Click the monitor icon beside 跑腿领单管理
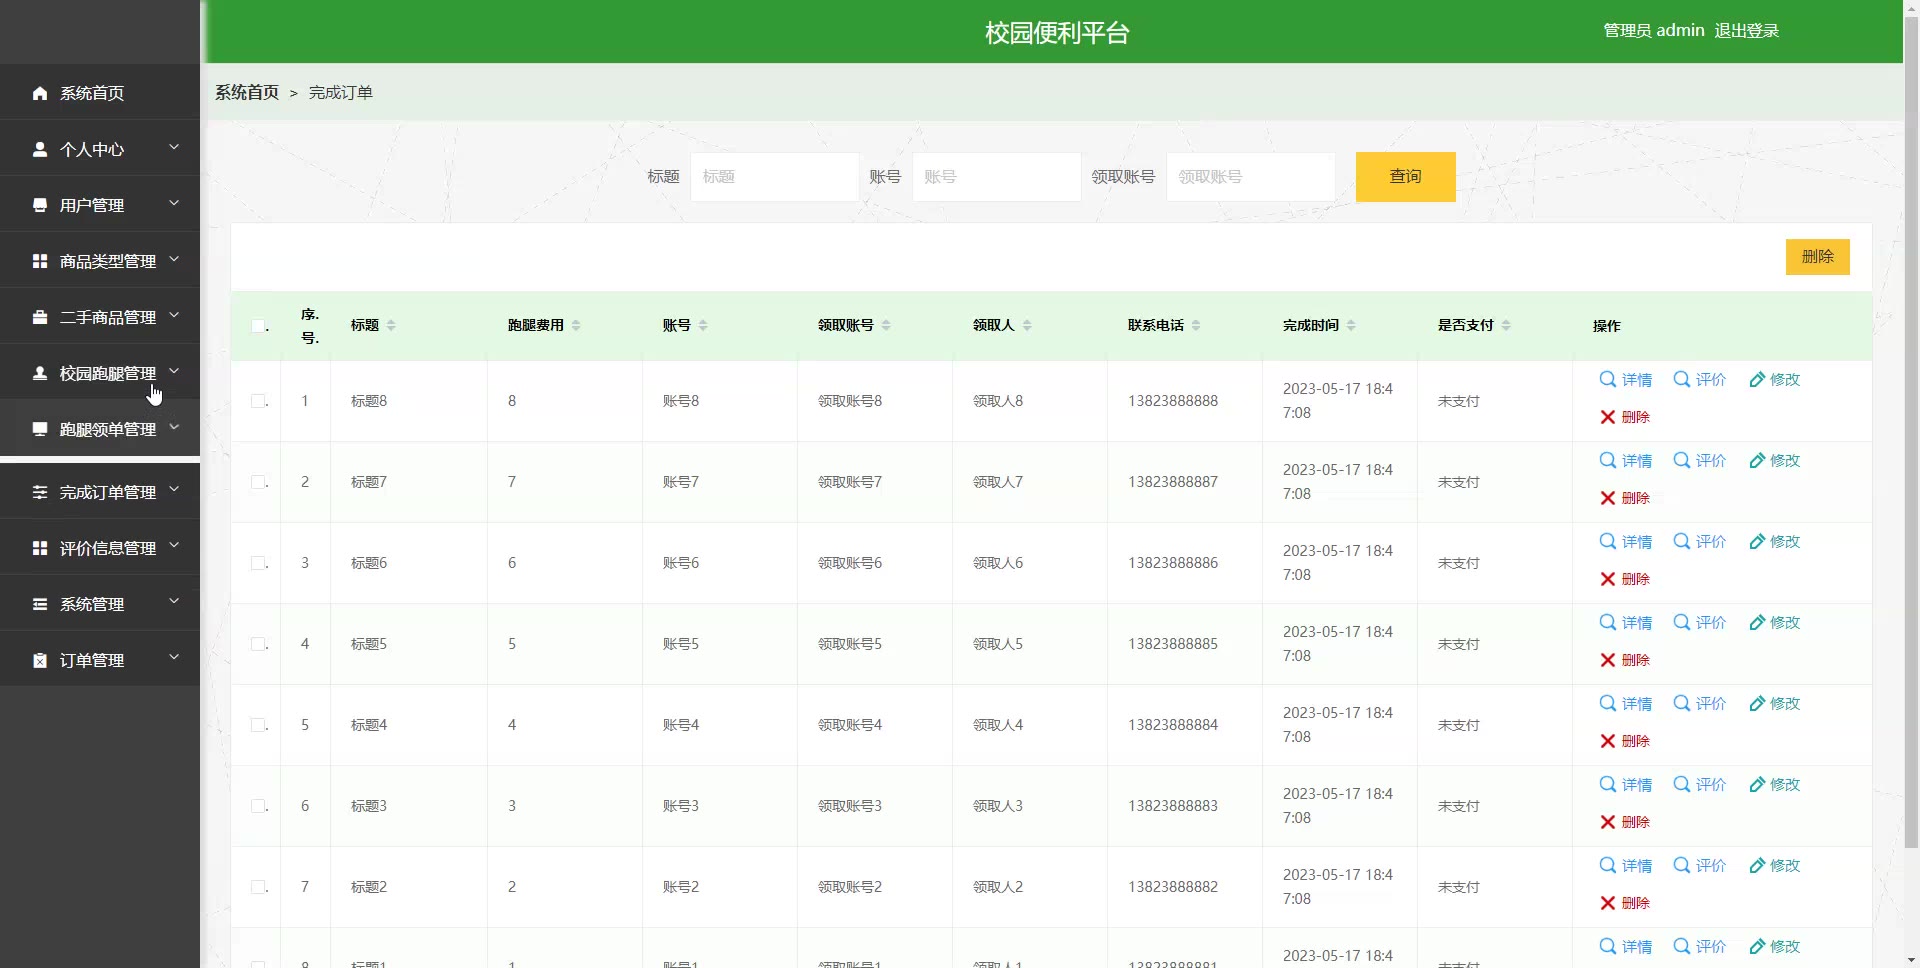 pos(40,429)
